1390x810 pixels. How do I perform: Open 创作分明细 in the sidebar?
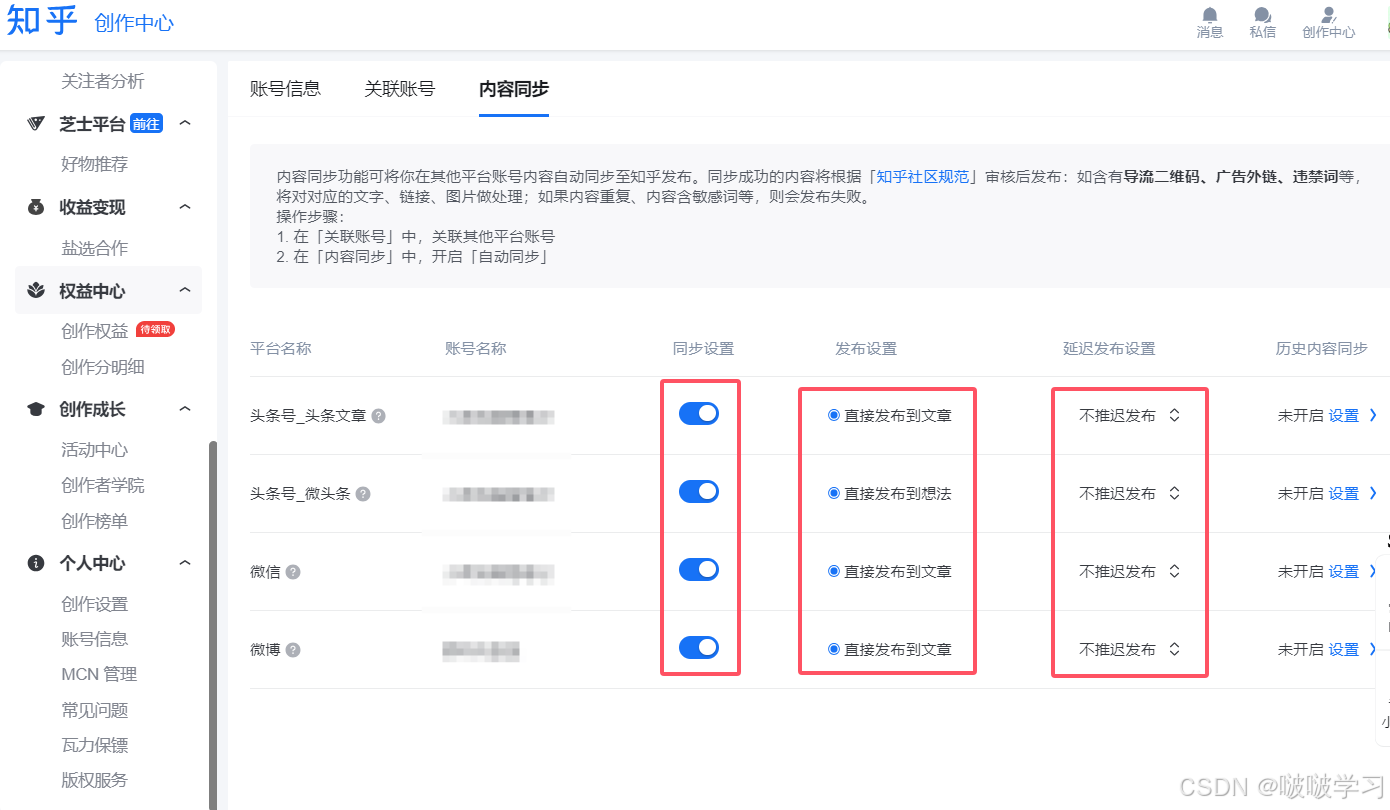pos(102,367)
